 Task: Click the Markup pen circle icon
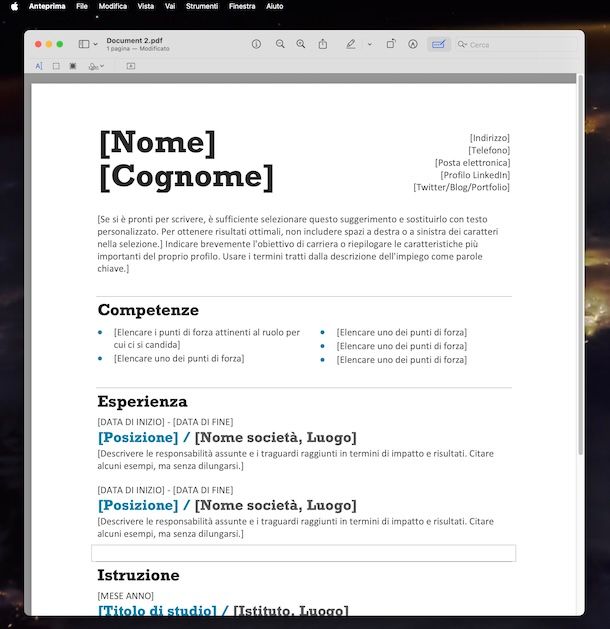click(x=412, y=45)
